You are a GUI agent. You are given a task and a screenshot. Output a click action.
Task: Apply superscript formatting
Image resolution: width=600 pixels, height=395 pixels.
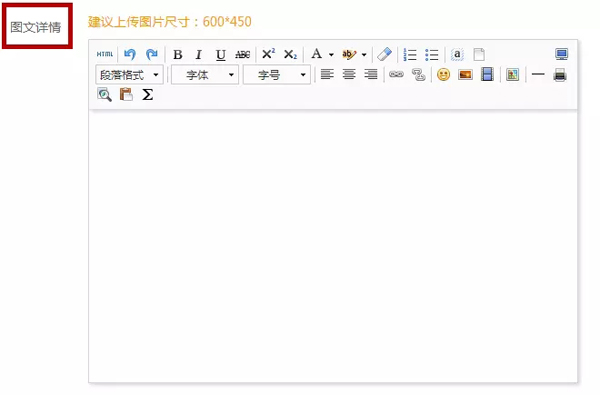(x=268, y=54)
